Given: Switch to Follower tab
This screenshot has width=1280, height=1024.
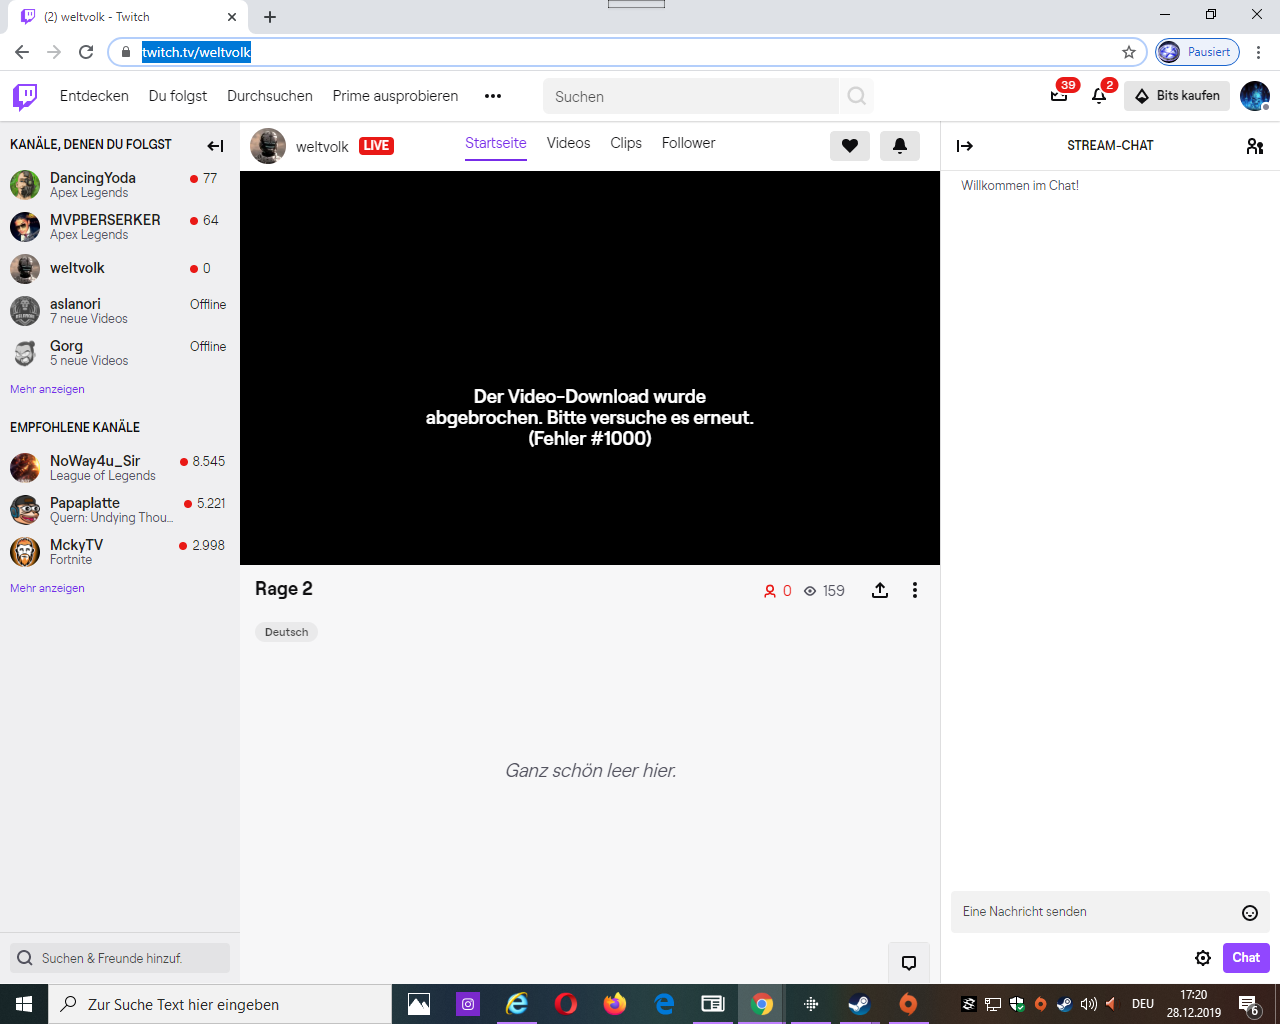Looking at the screenshot, I should point(688,143).
